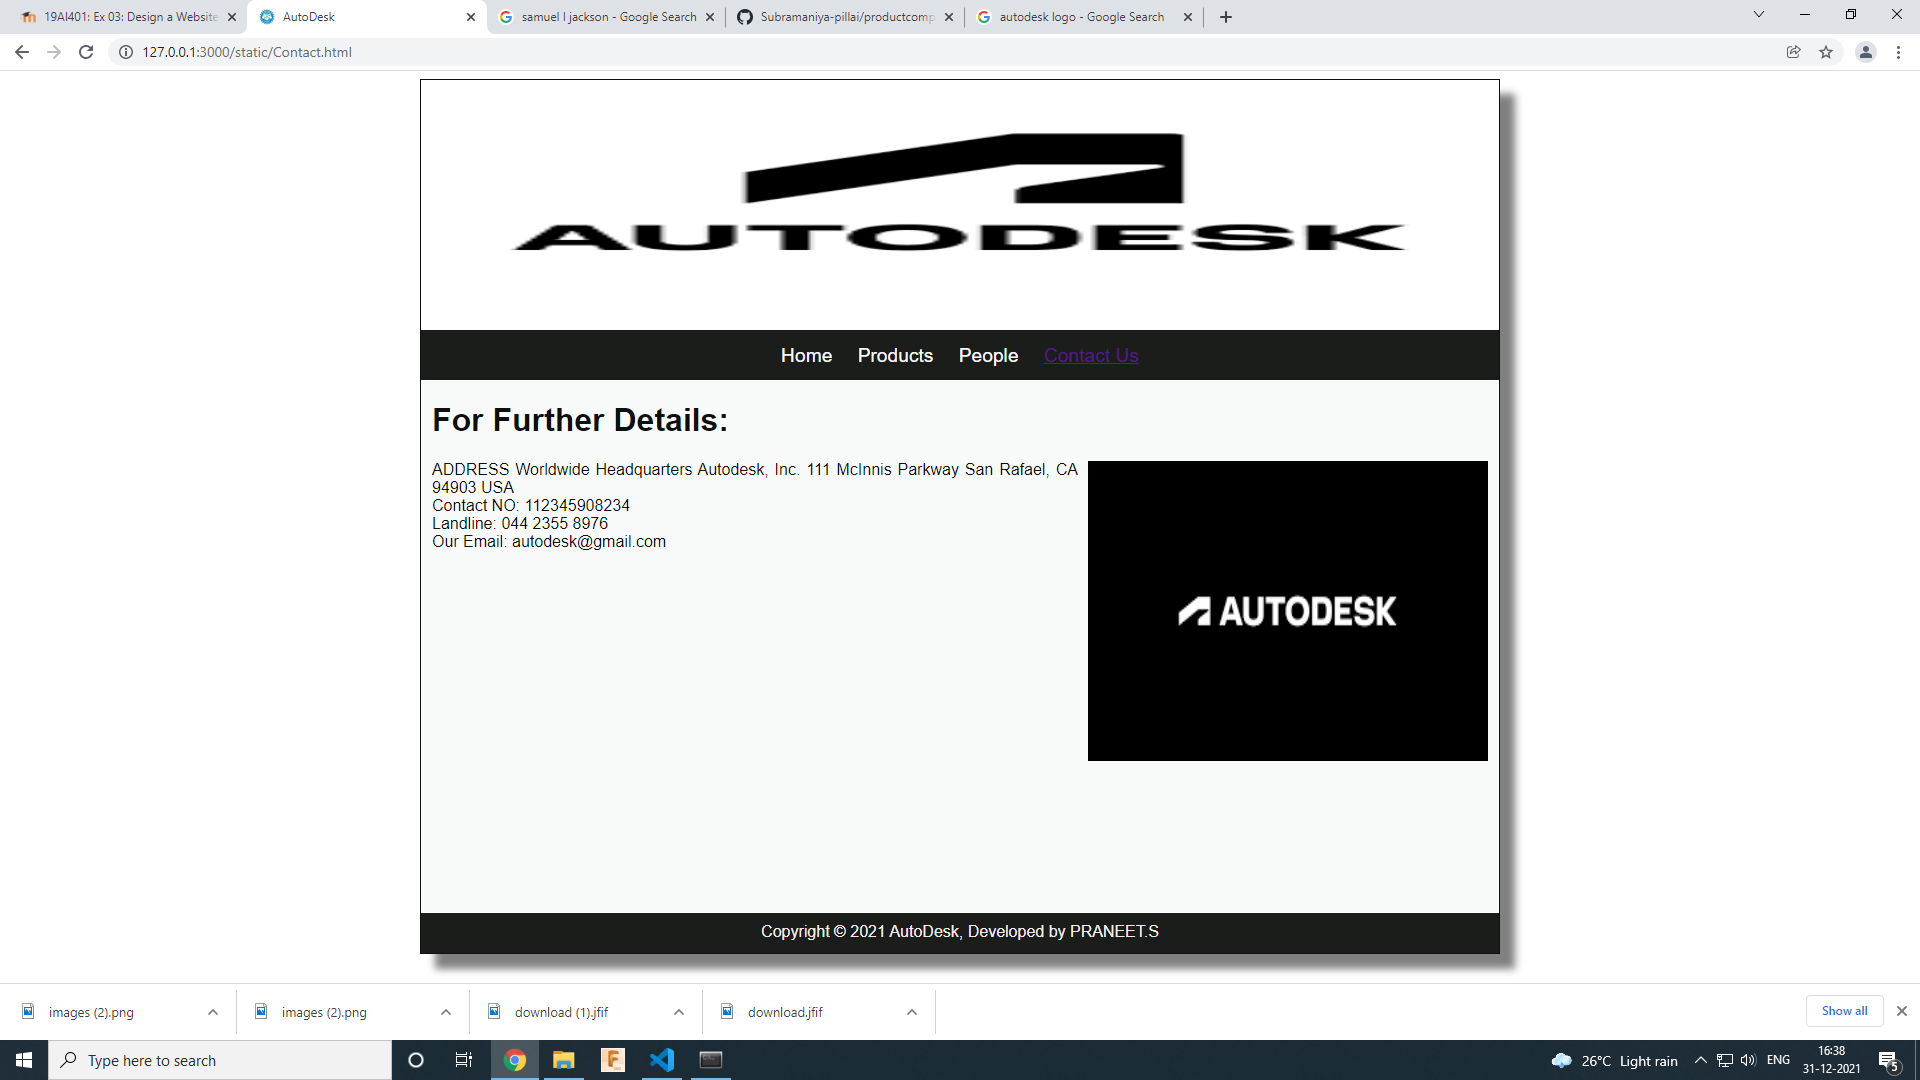Click the black Autodesk logo image
Screen dimensions: 1920x1080
click(x=1287, y=610)
